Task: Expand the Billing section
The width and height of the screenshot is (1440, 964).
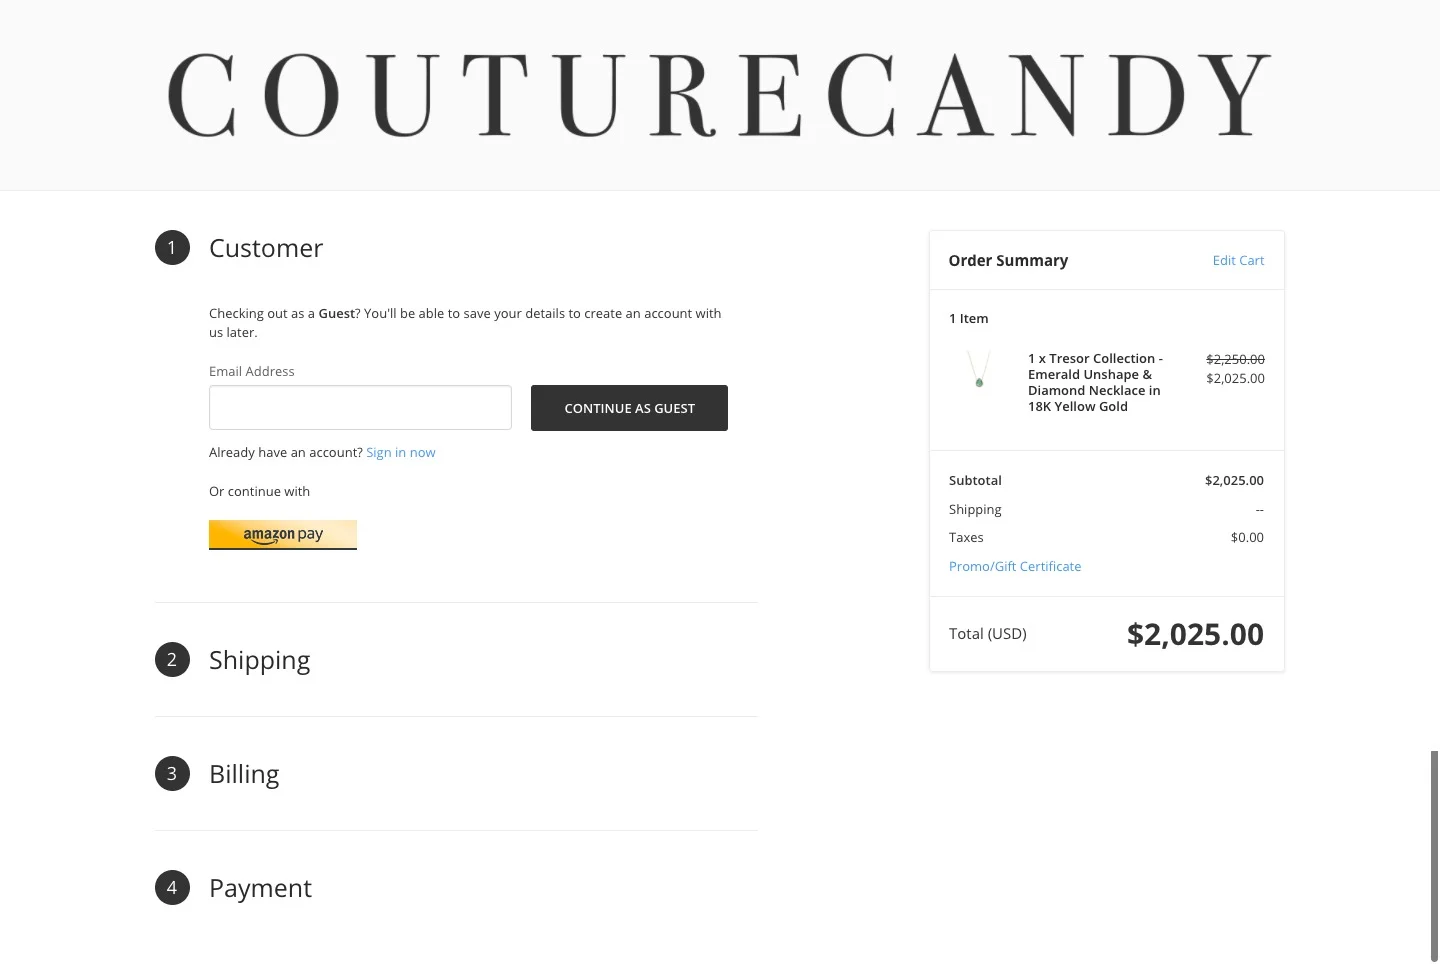Action: click(244, 773)
